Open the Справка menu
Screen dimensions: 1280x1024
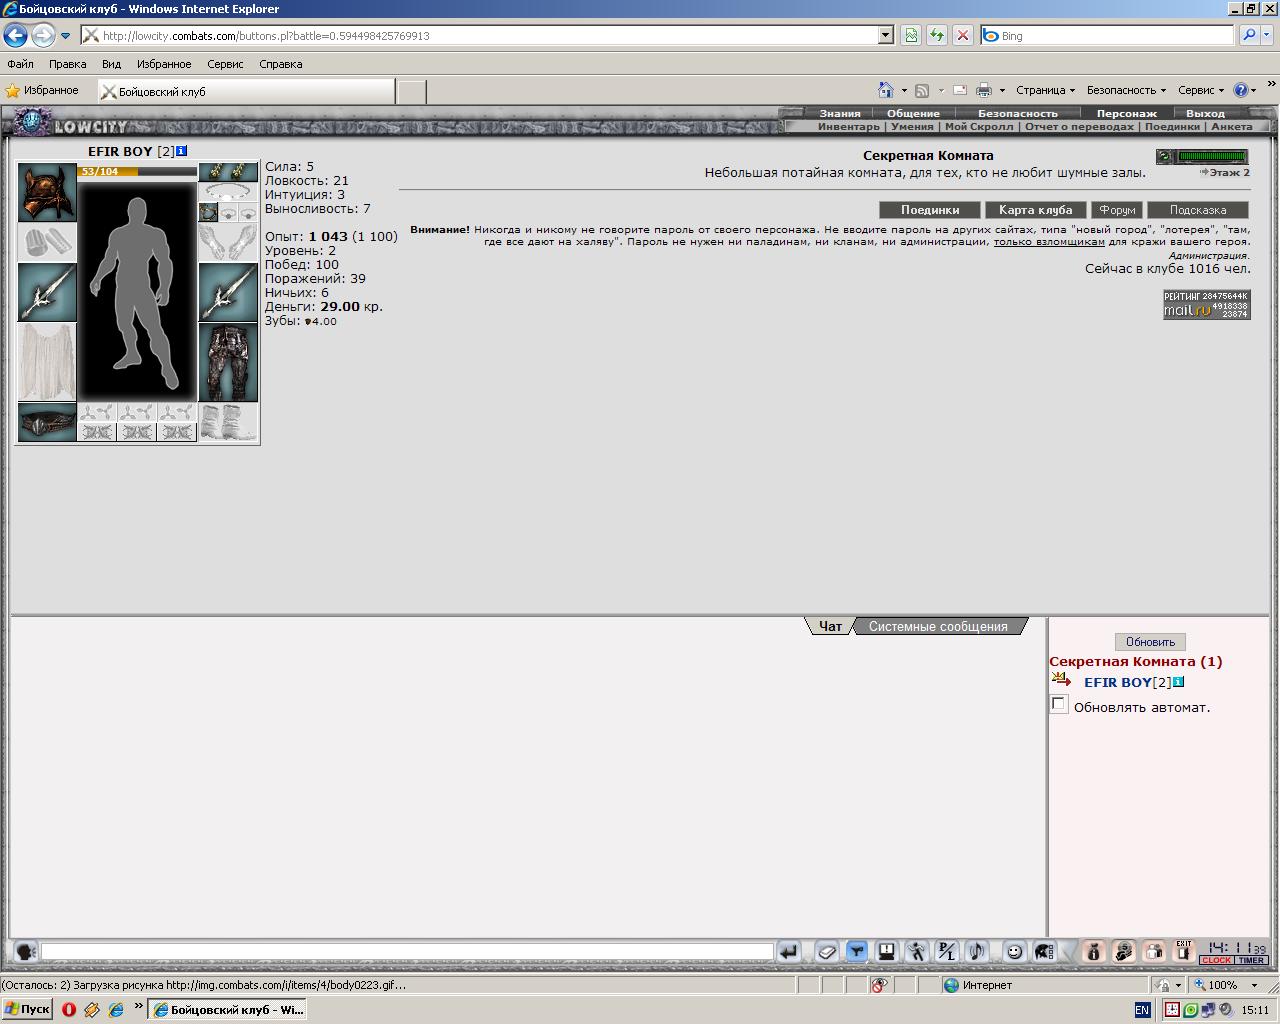(280, 64)
